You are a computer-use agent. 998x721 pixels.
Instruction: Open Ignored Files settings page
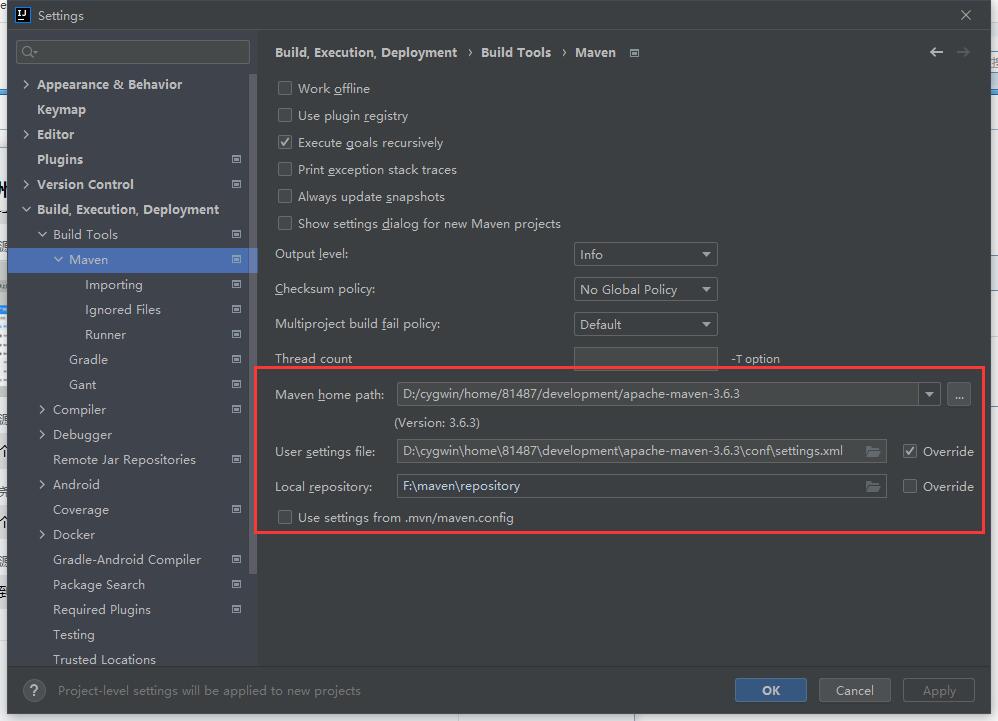click(x=122, y=309)
